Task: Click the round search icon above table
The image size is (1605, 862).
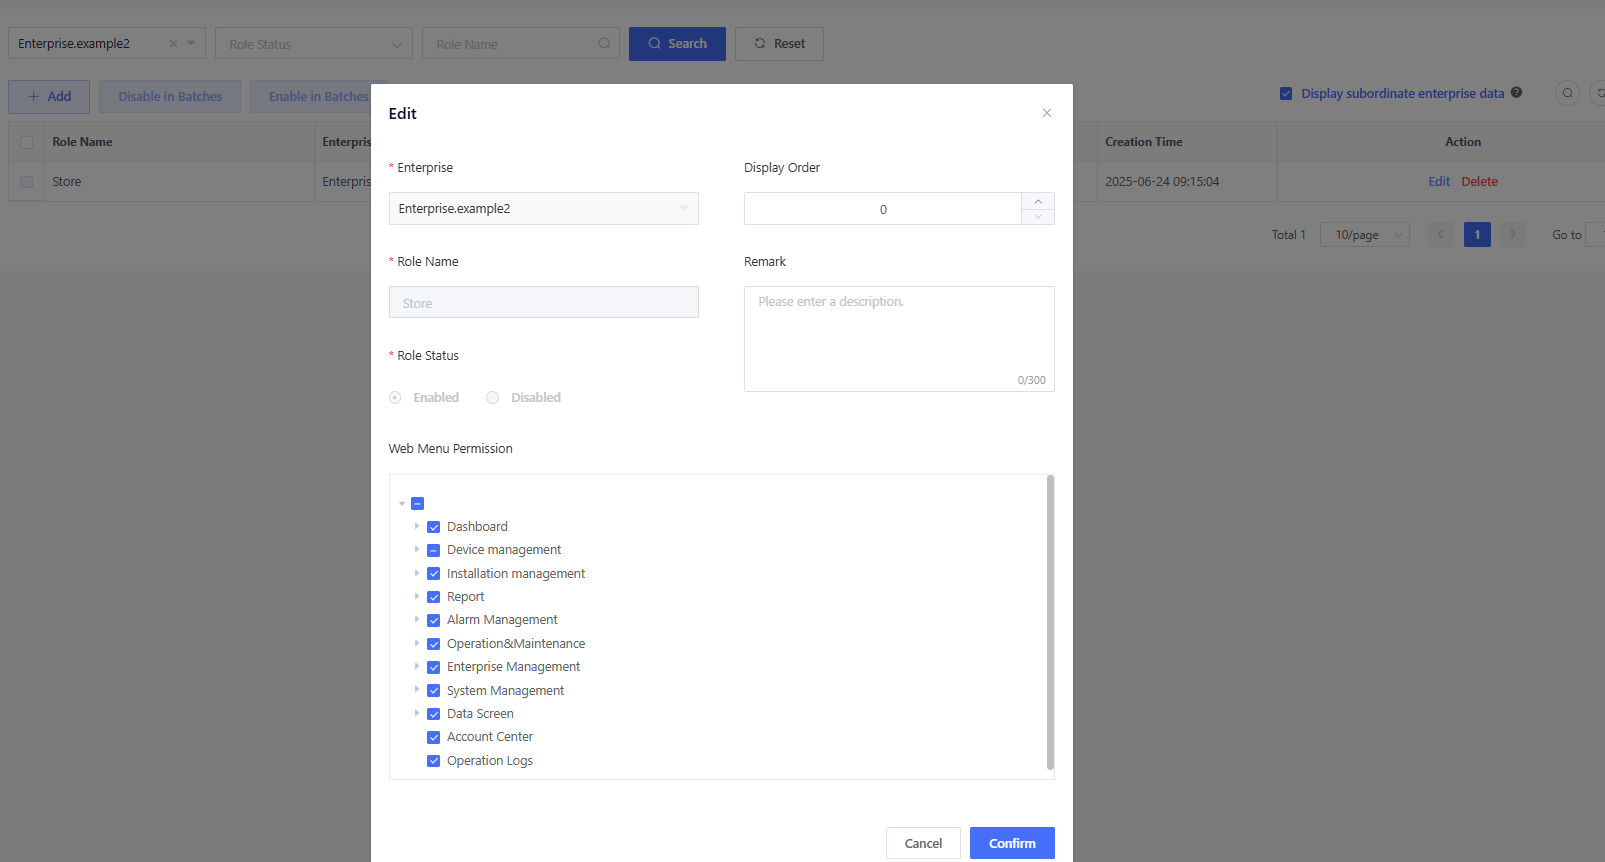Action: 1567,93
